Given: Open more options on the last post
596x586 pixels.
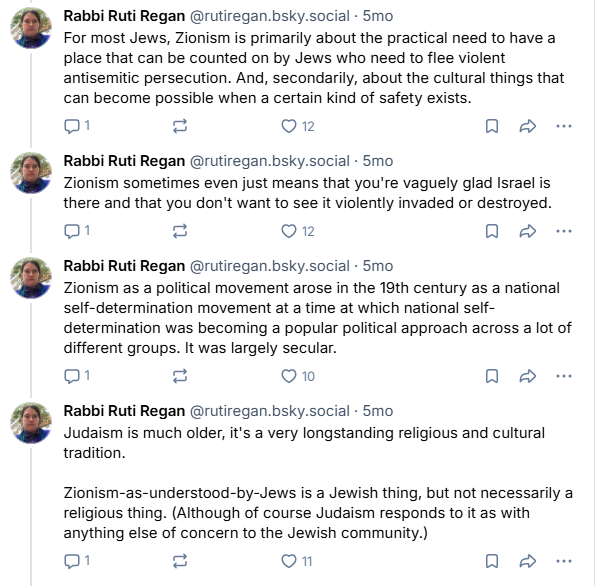Looking at the screenshot, I should click(564, 561).
